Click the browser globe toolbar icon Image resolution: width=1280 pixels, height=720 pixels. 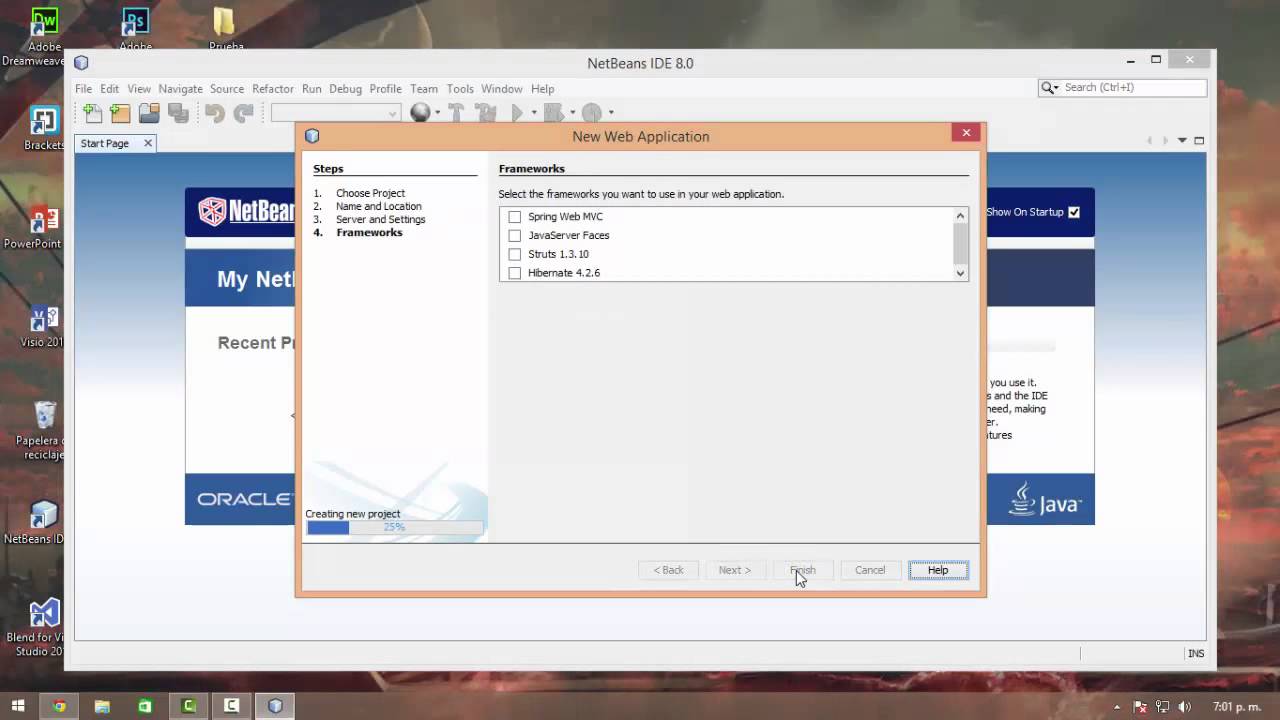click(x=420, y=113)
